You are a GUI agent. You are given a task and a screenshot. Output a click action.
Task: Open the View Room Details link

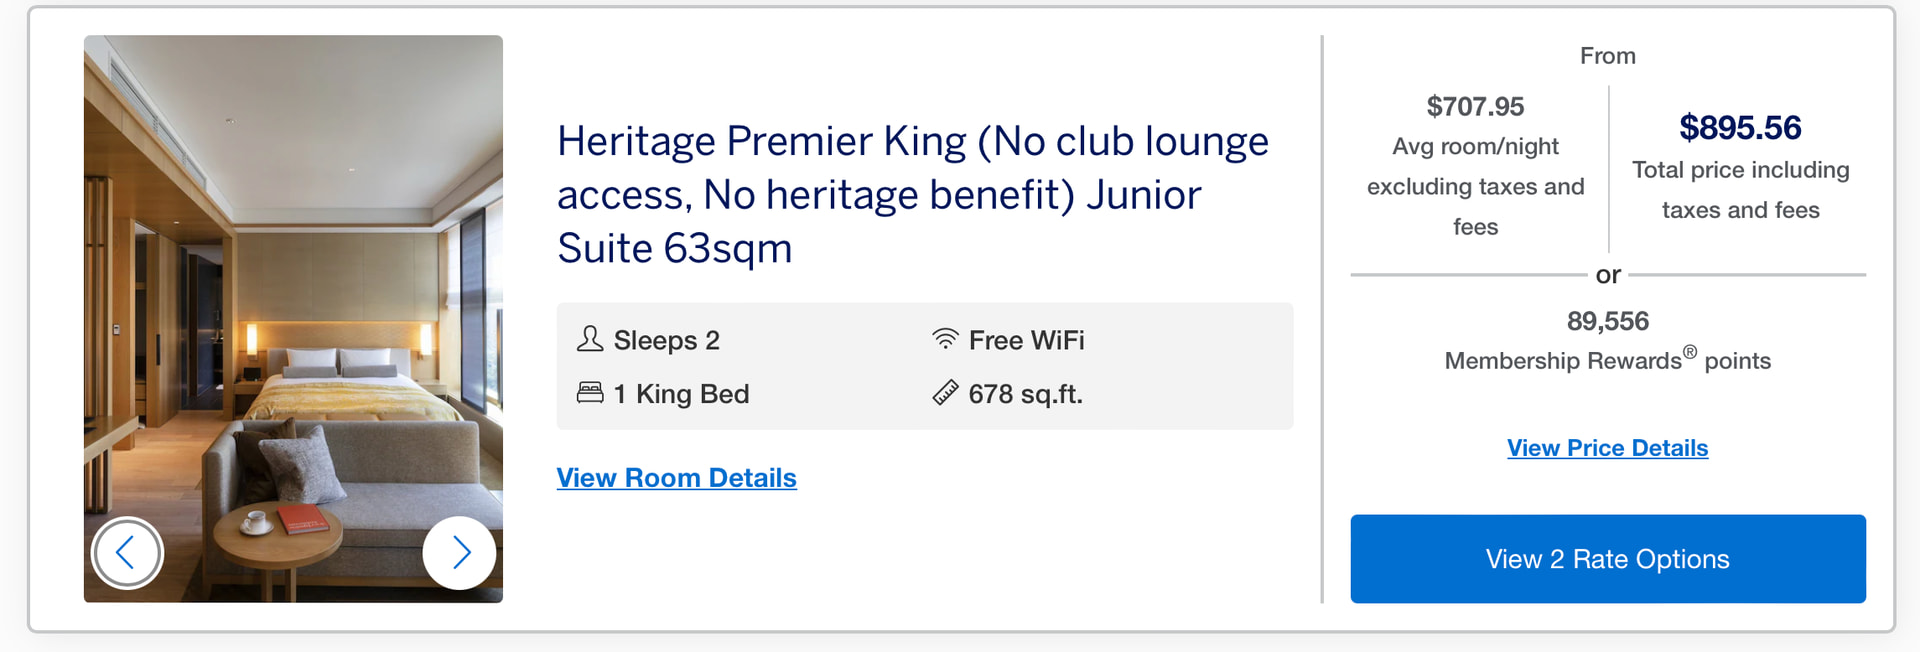tap(676, 478)
